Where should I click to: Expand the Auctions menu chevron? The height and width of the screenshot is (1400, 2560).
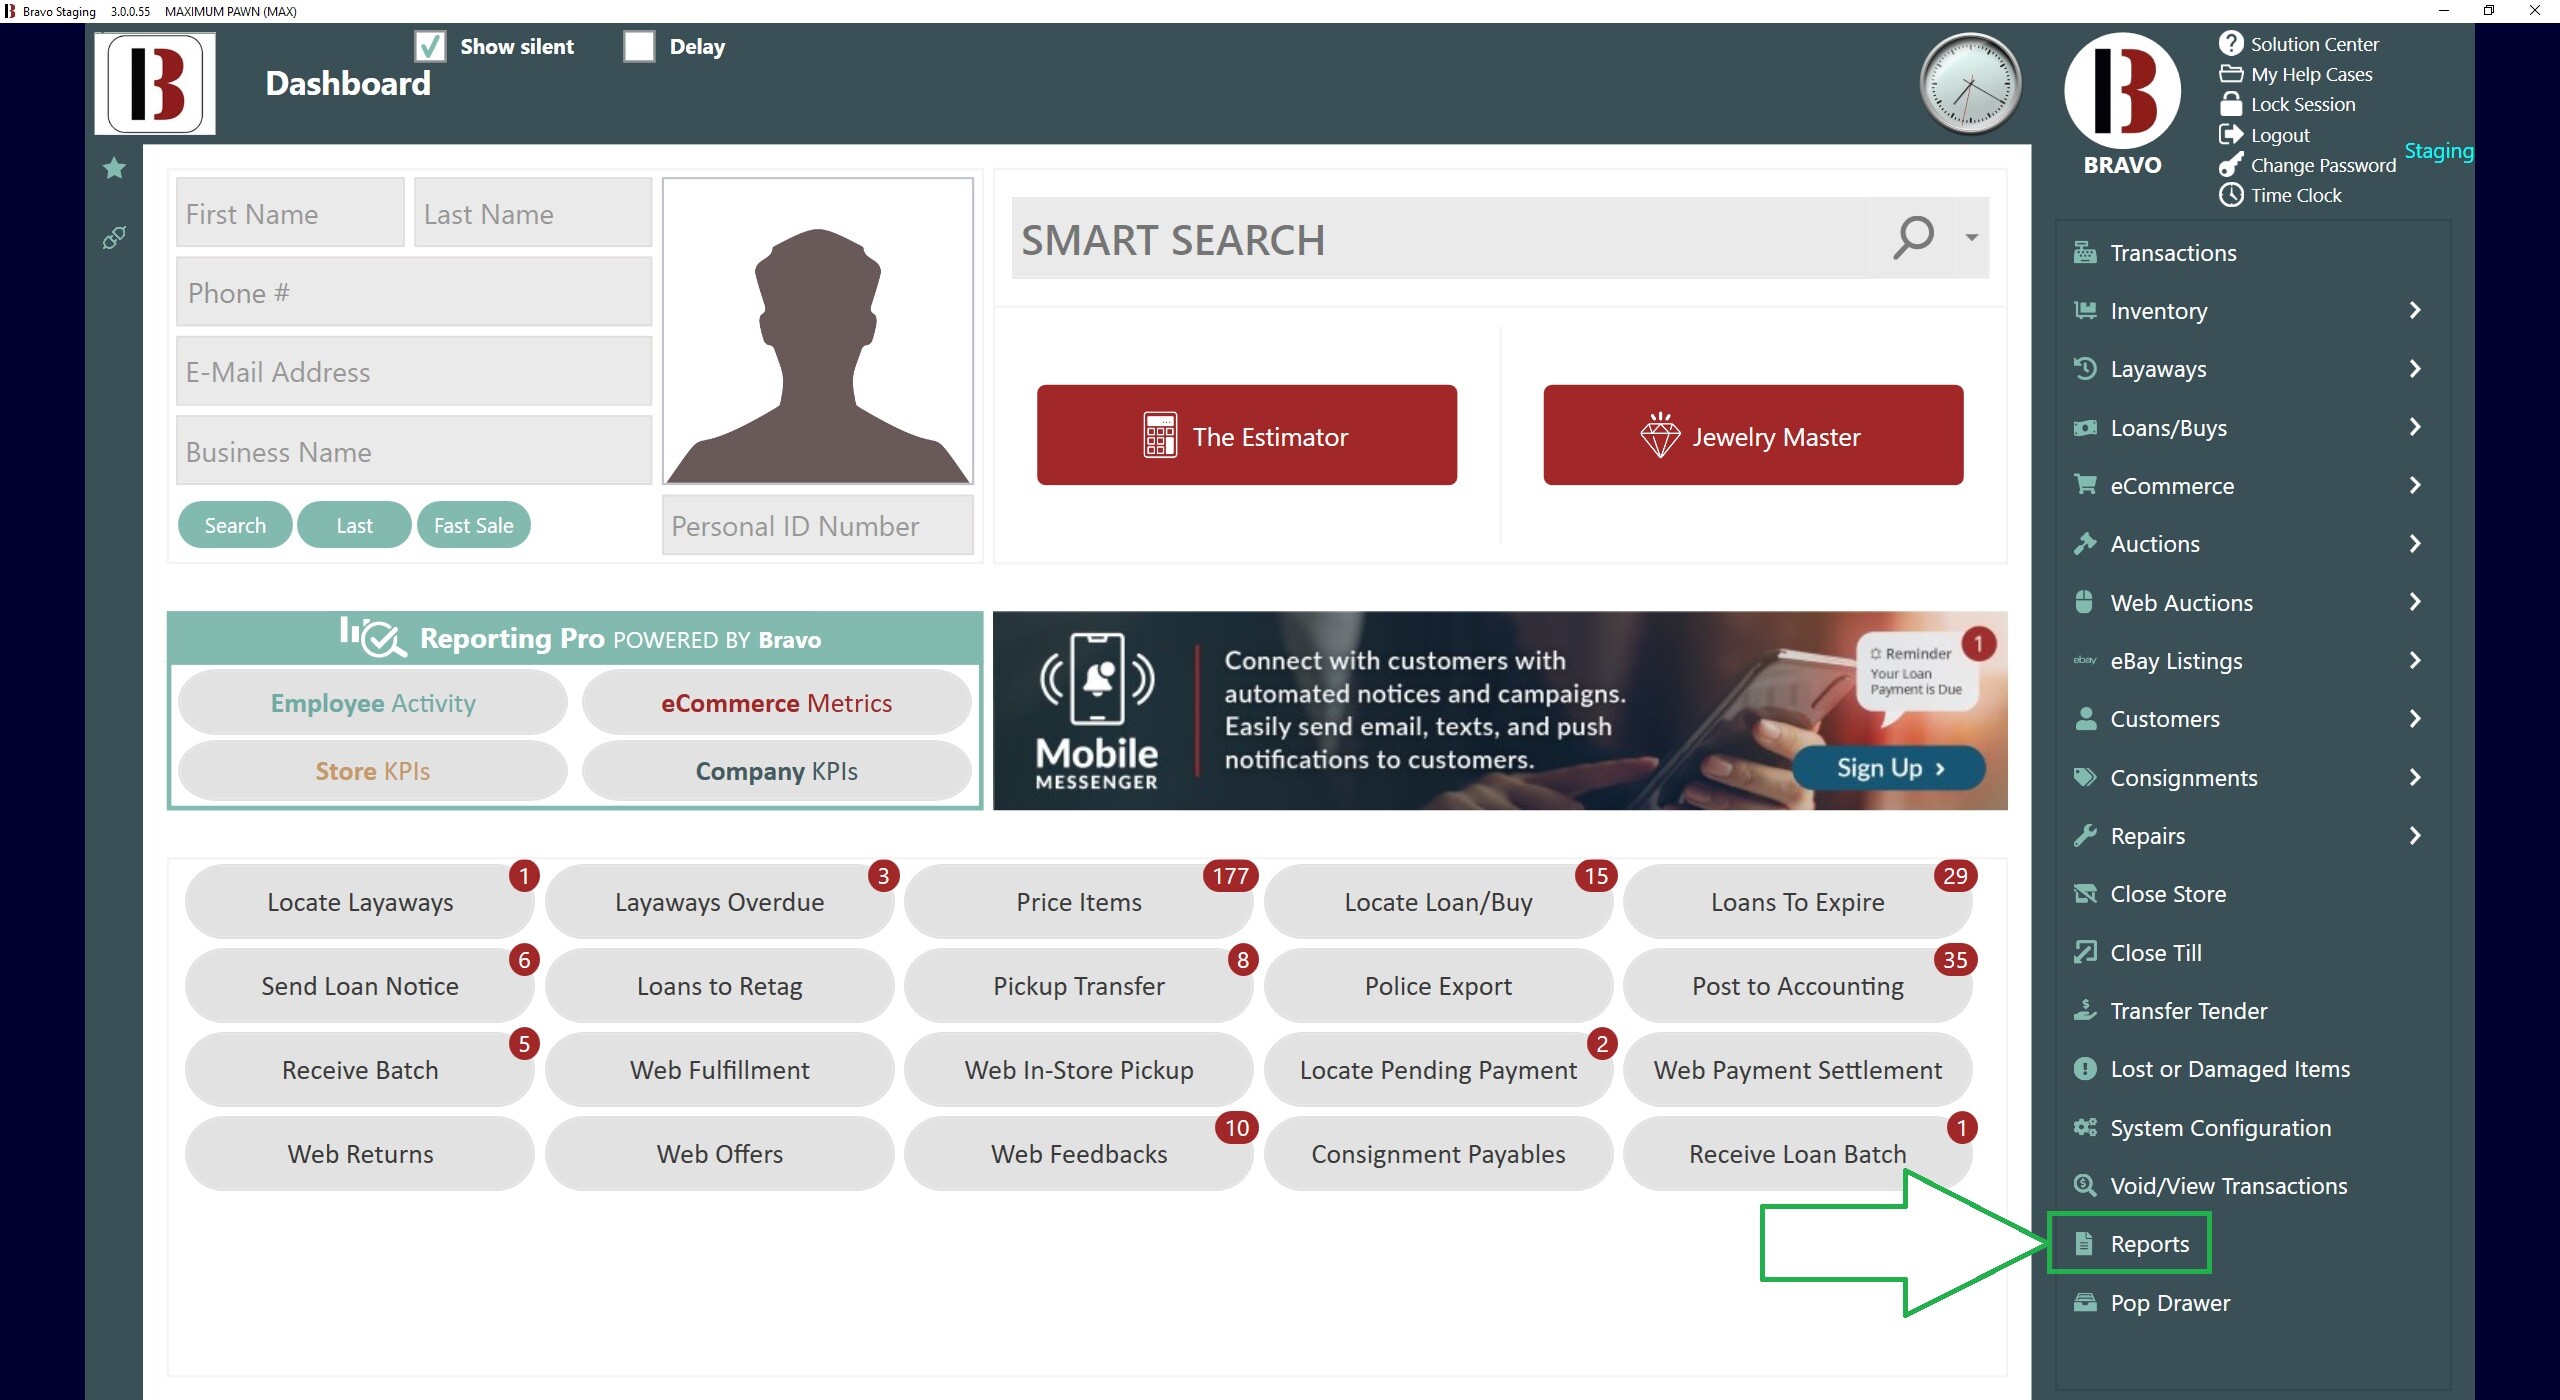pyautogui.click(x=2415, y=543)
